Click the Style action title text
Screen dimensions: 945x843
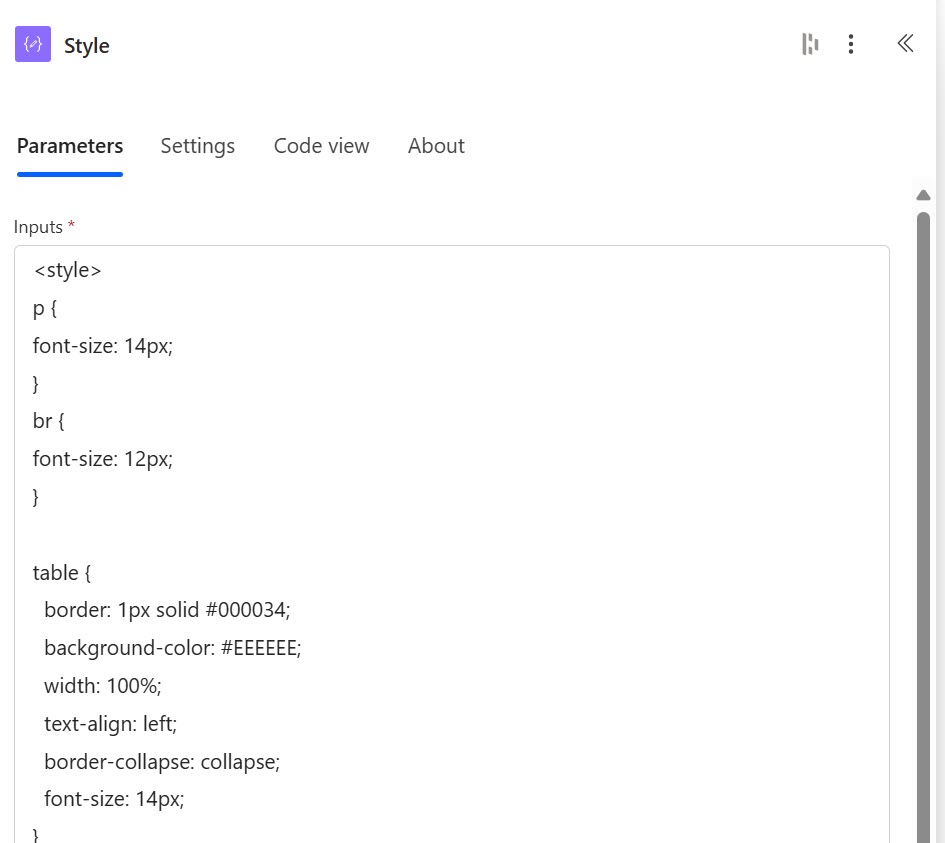point(87,46)
